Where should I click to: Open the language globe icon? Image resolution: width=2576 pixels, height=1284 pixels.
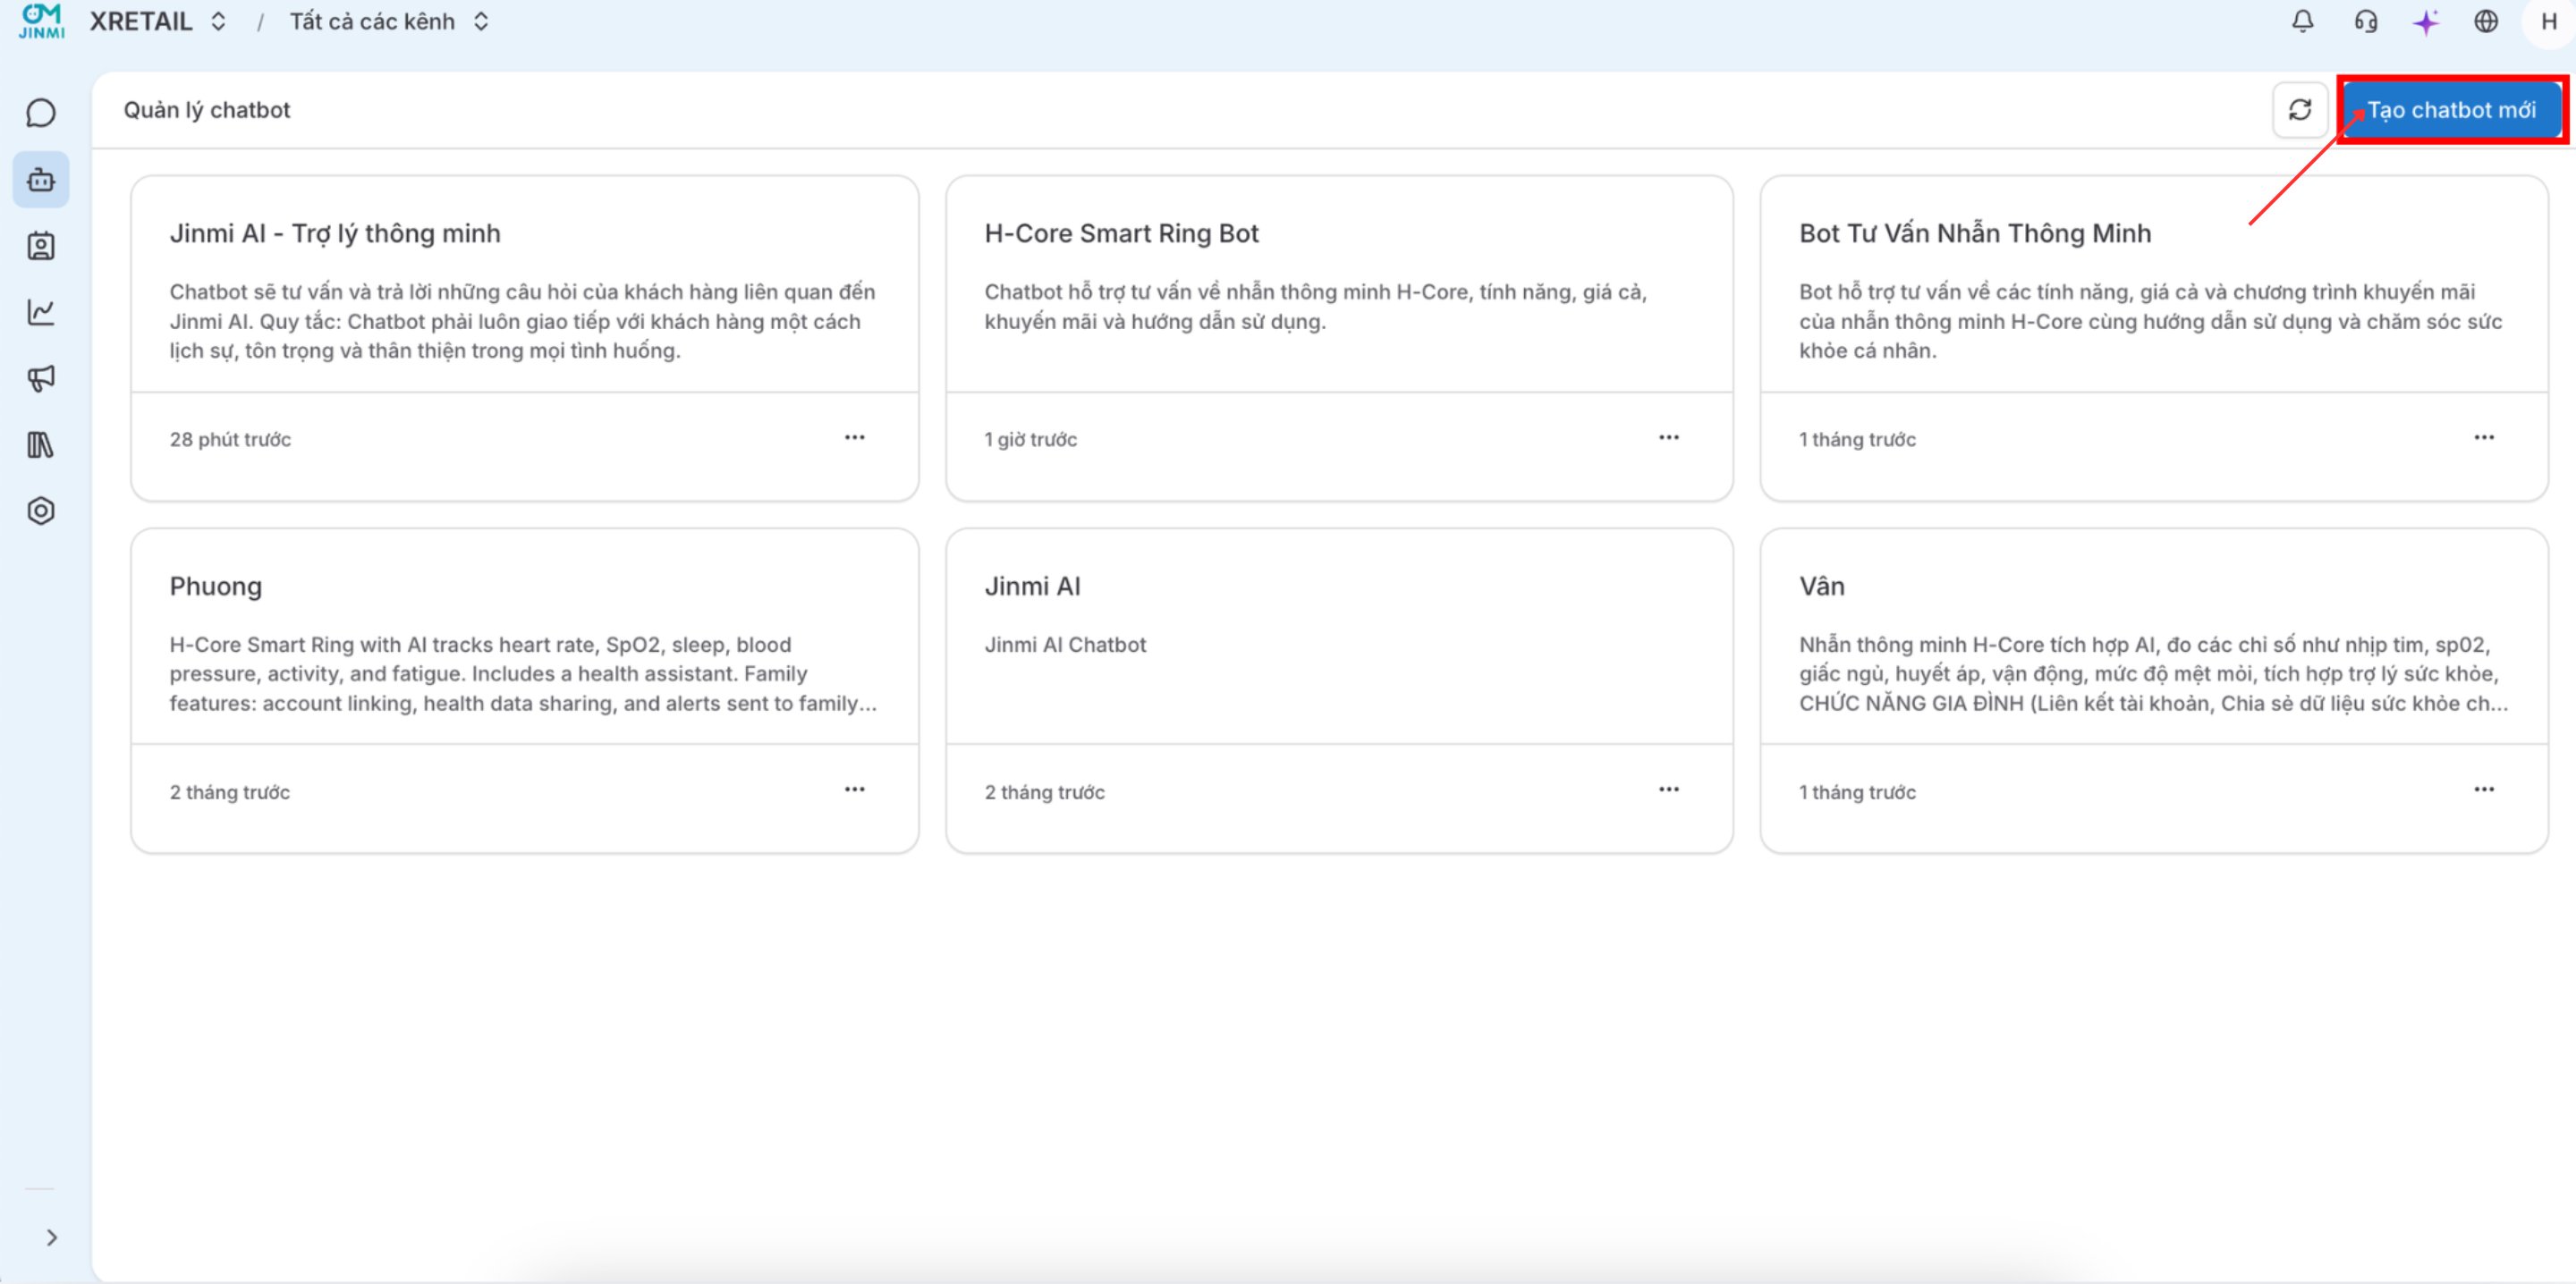coord(2485,21)
